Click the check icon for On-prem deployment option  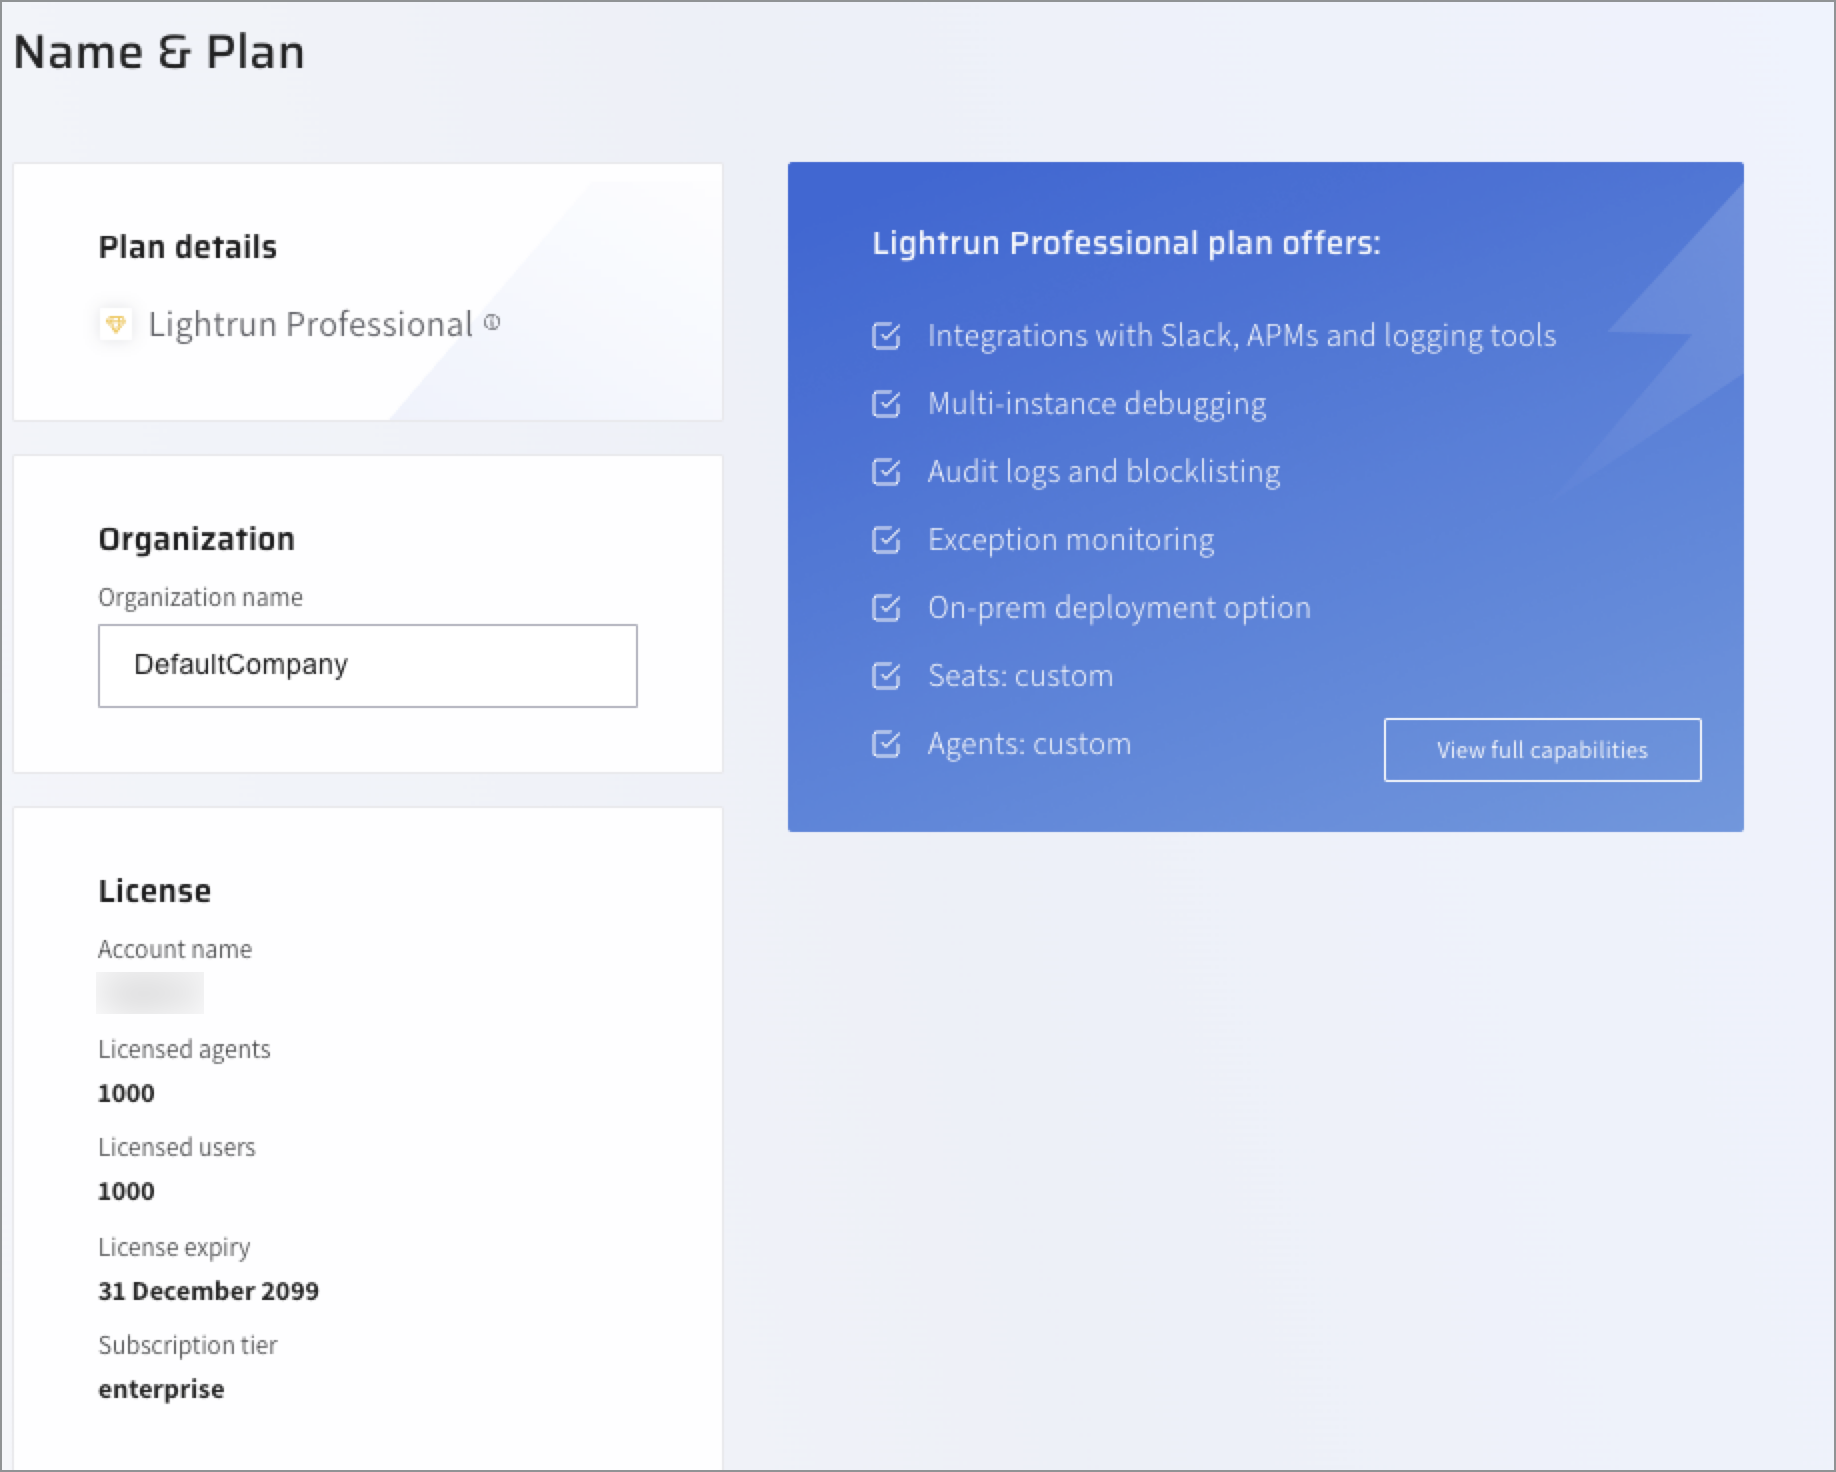tap(886, 608)
